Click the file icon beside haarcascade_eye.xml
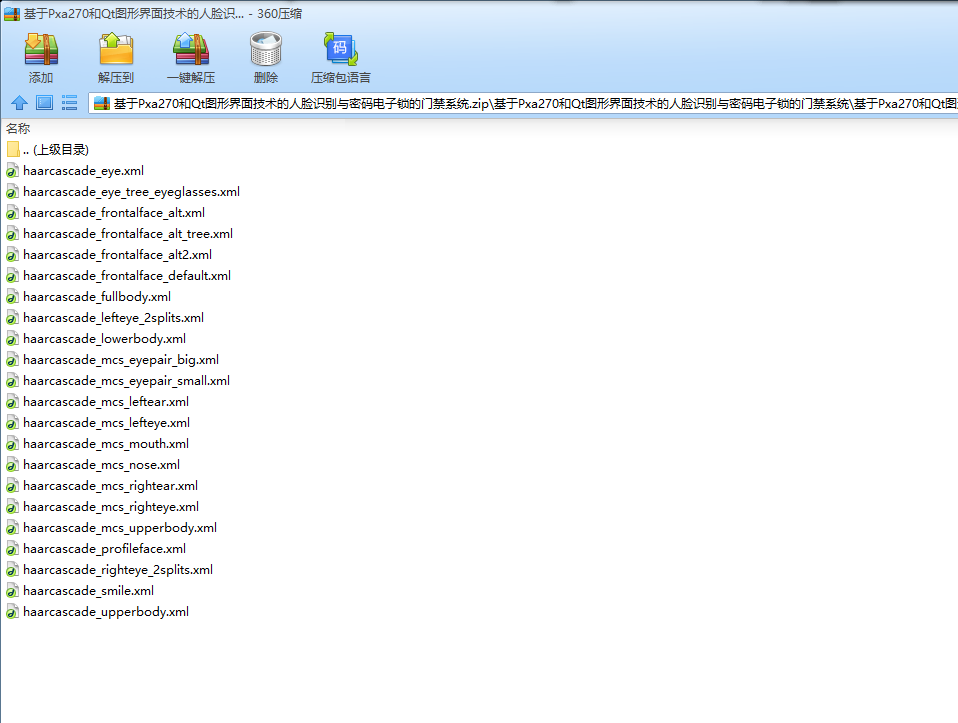 (x=12, y=171)
